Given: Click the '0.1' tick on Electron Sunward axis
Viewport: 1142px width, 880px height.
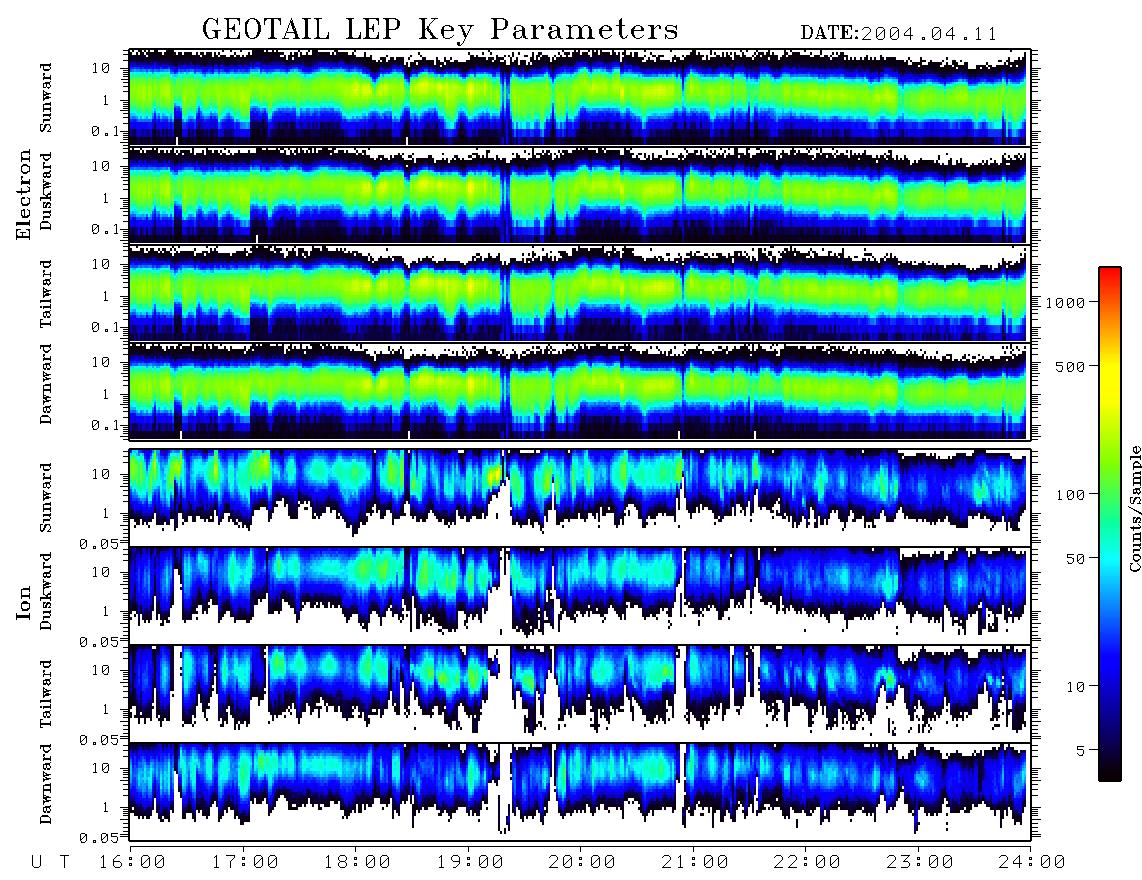Looking at the screenshot, I should [106, 131].
